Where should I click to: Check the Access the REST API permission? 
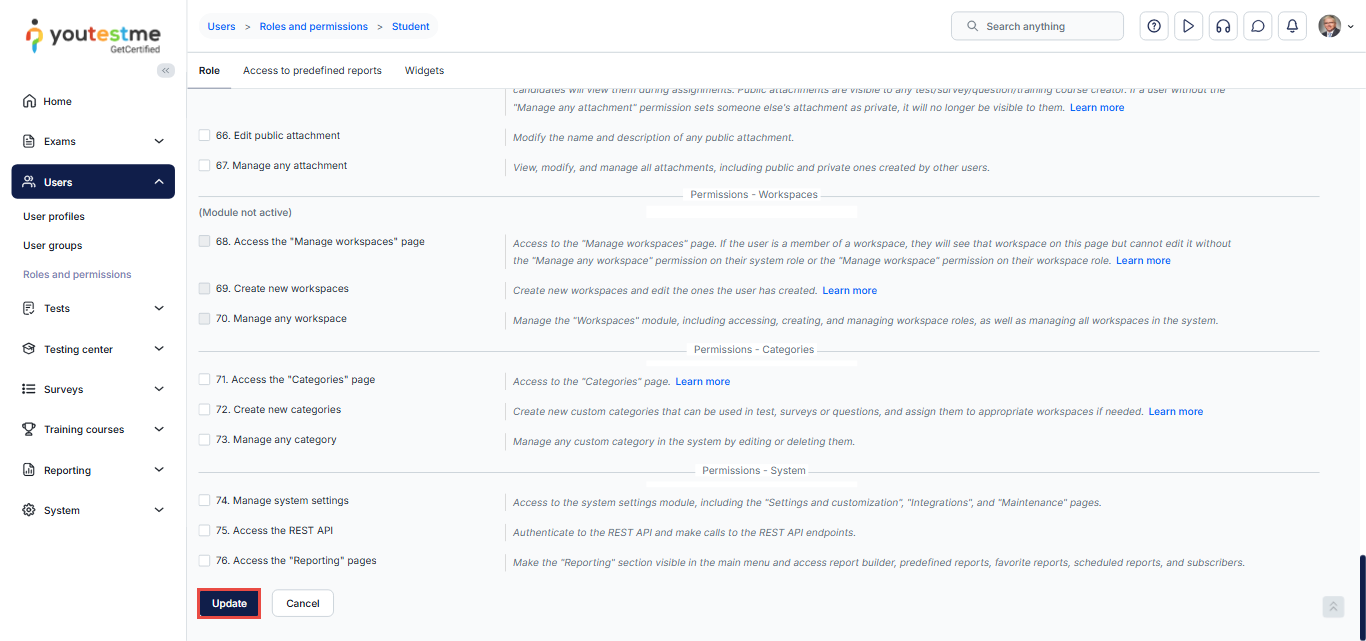click(204, 531)
